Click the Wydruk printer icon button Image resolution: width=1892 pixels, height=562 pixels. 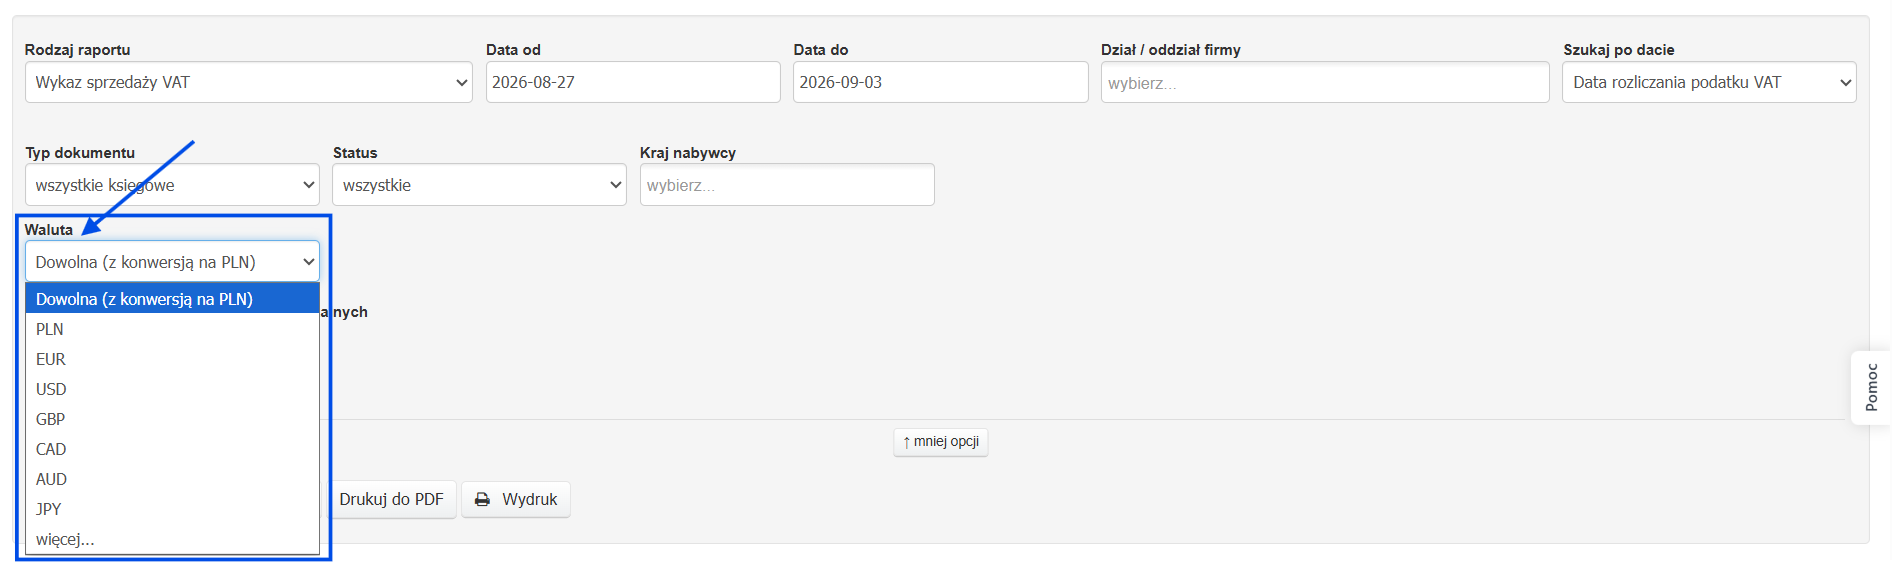point(516,499)
